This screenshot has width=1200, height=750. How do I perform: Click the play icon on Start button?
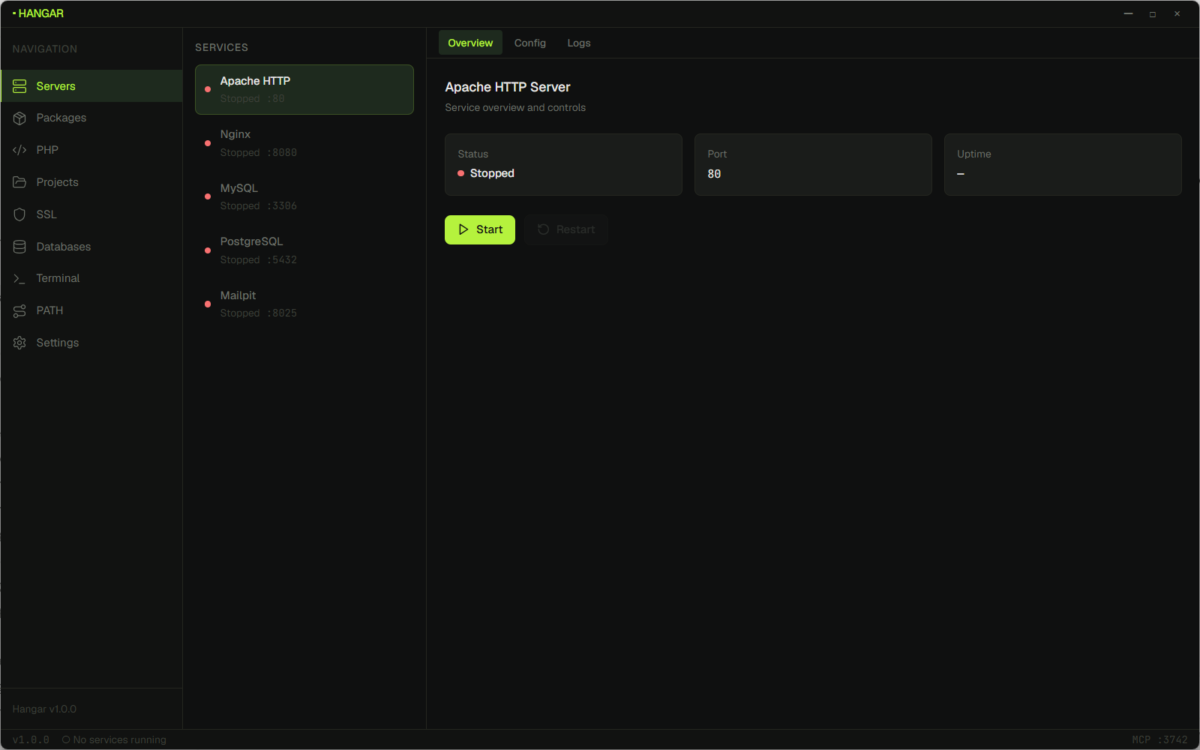click(463, 230)
